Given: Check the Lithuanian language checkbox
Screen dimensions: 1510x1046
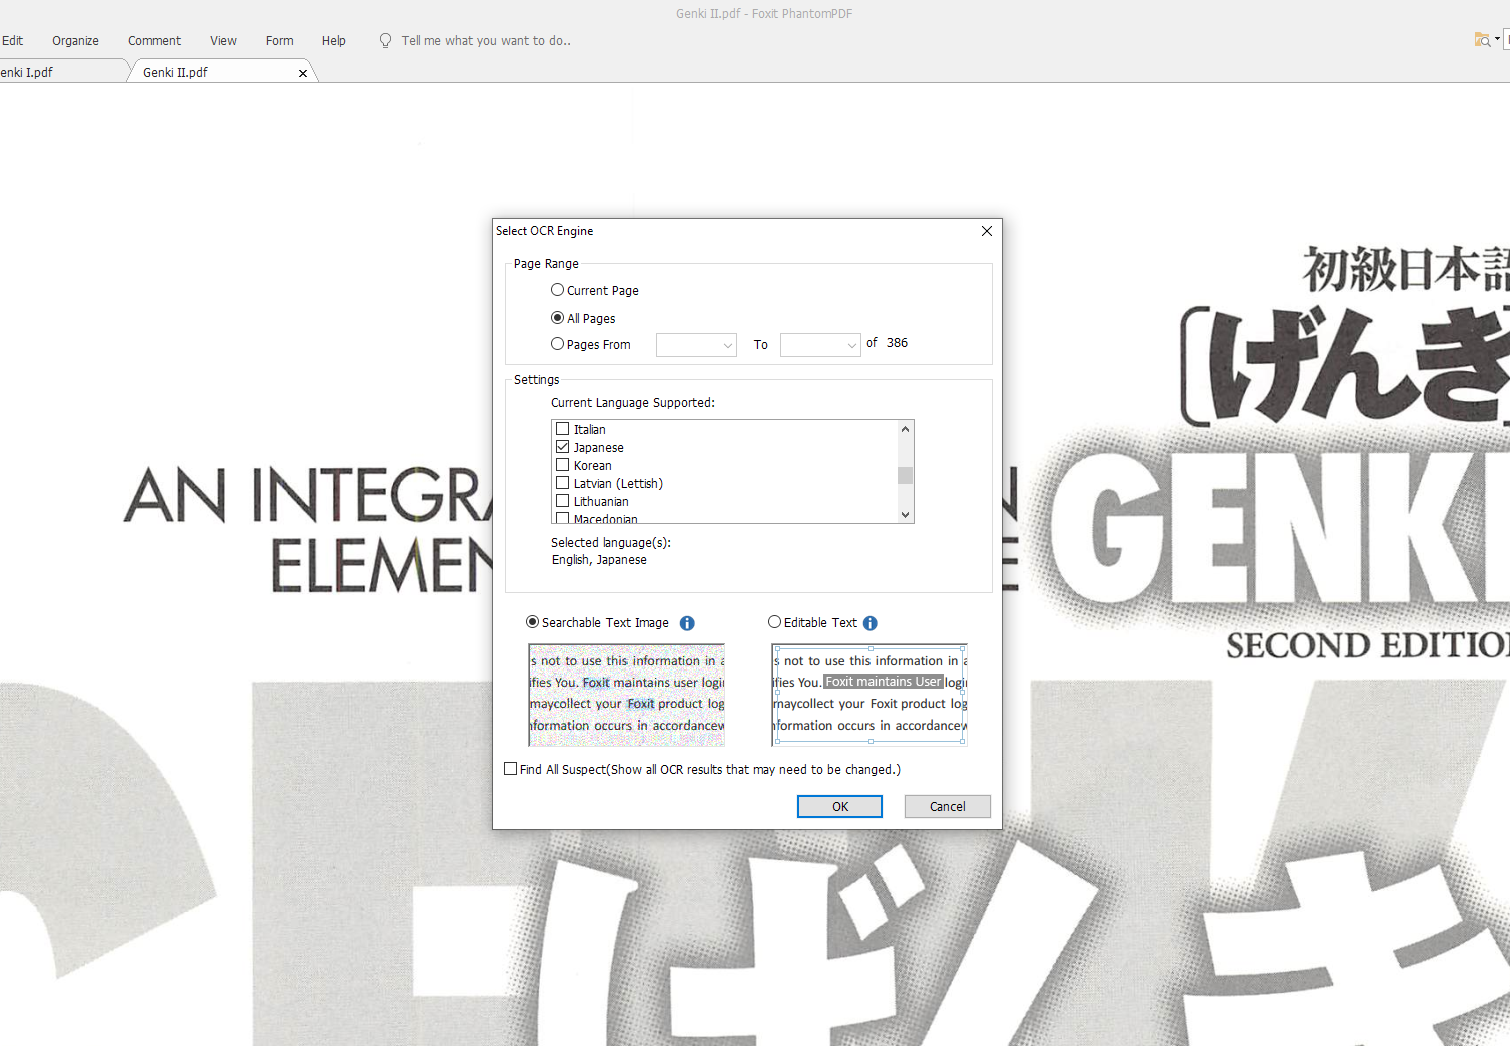Looking at the screenshot, I should (x=563, y=501).
